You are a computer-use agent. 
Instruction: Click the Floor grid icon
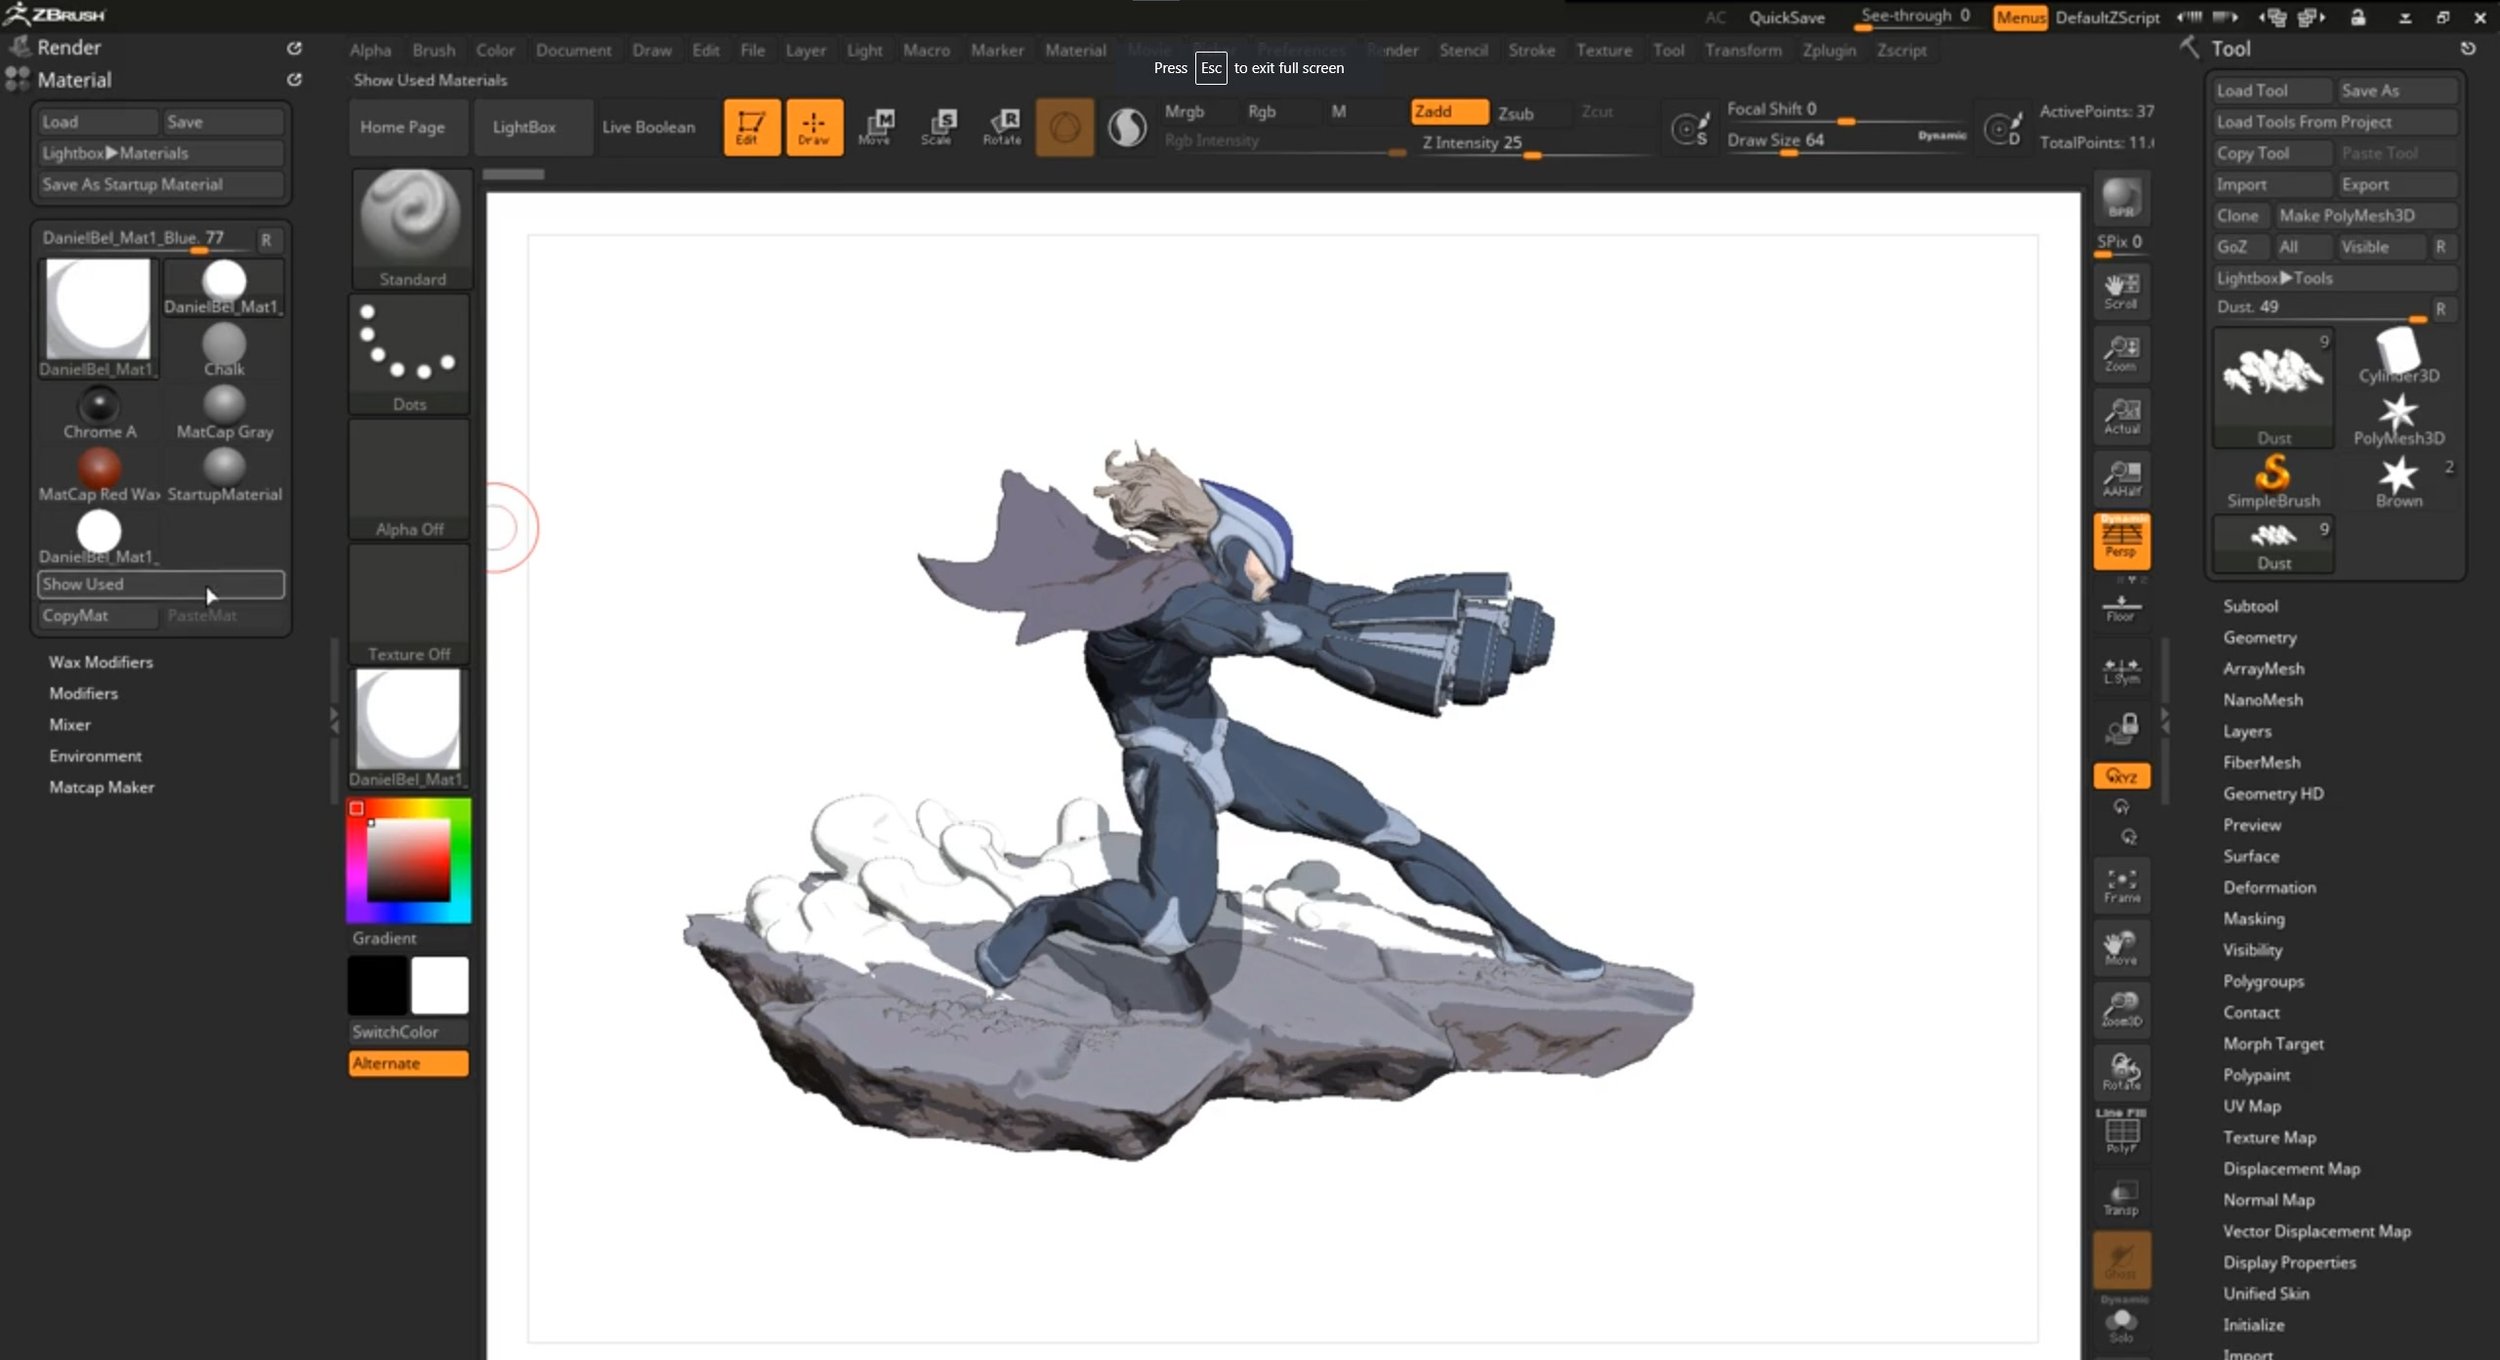(2121, 607)
